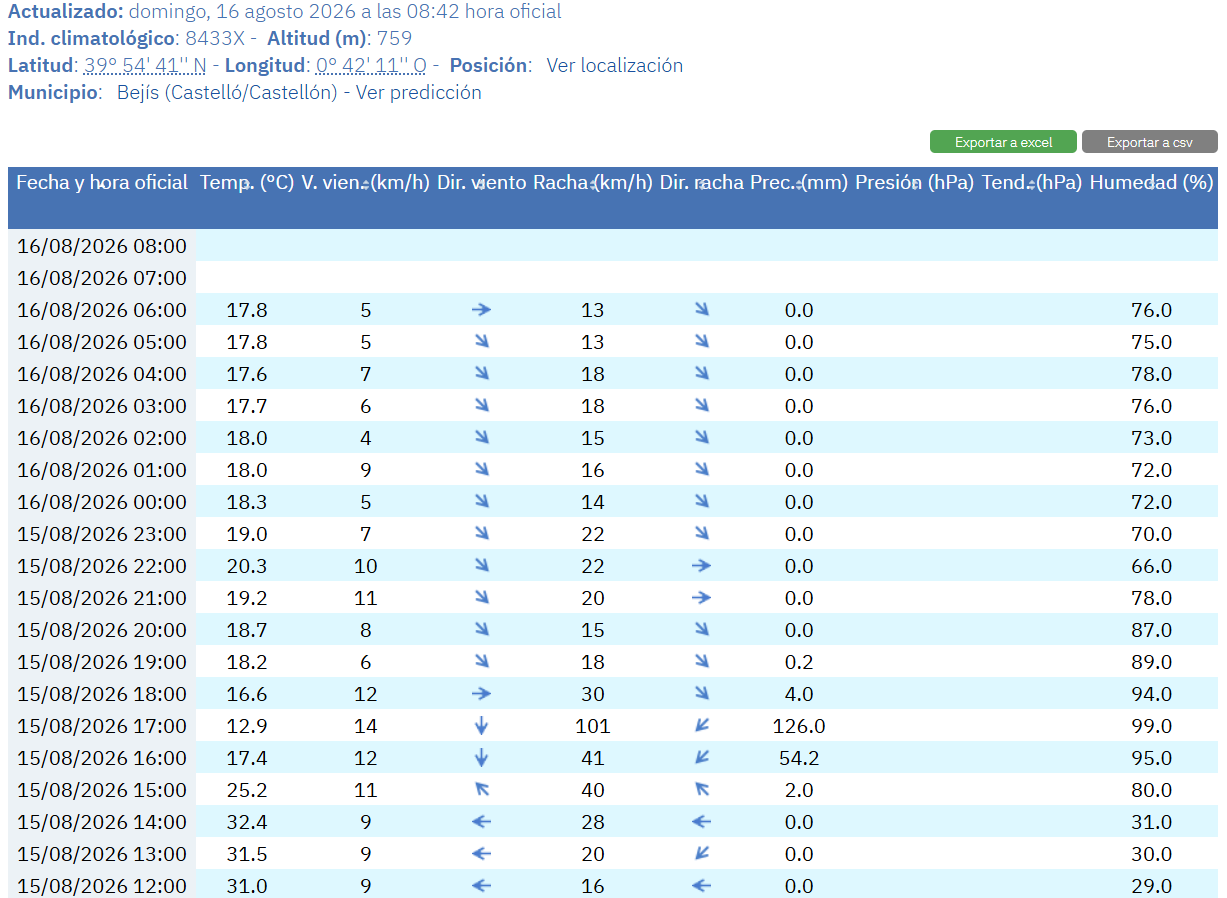Click wind direction arrow for 15/08/2026 20:00
Viewport: 1227px width, 898px height.
click(481, 630)
